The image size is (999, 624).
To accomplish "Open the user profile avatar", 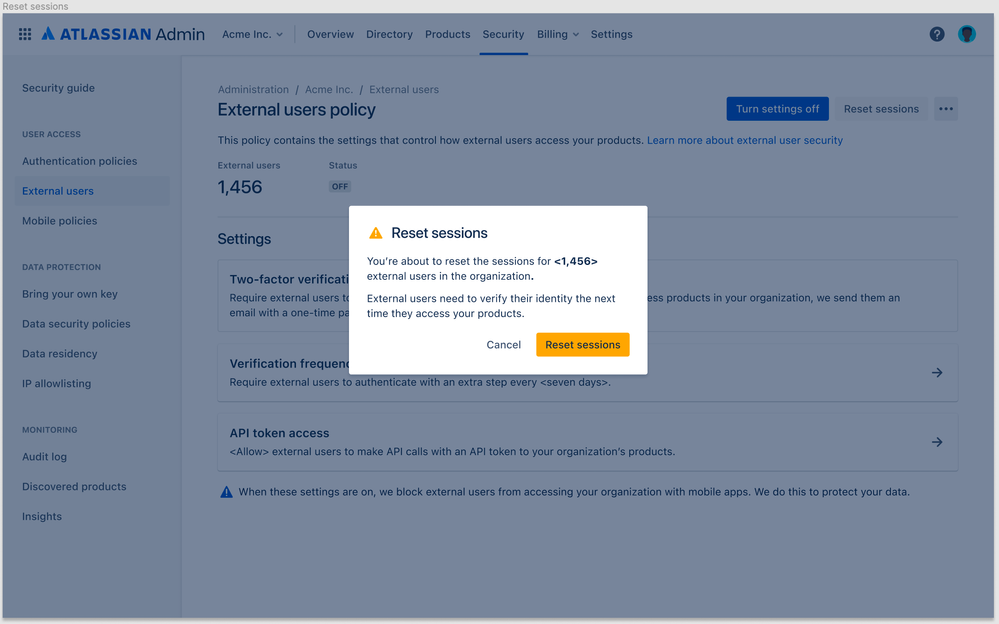I will (x=967, y=34).
